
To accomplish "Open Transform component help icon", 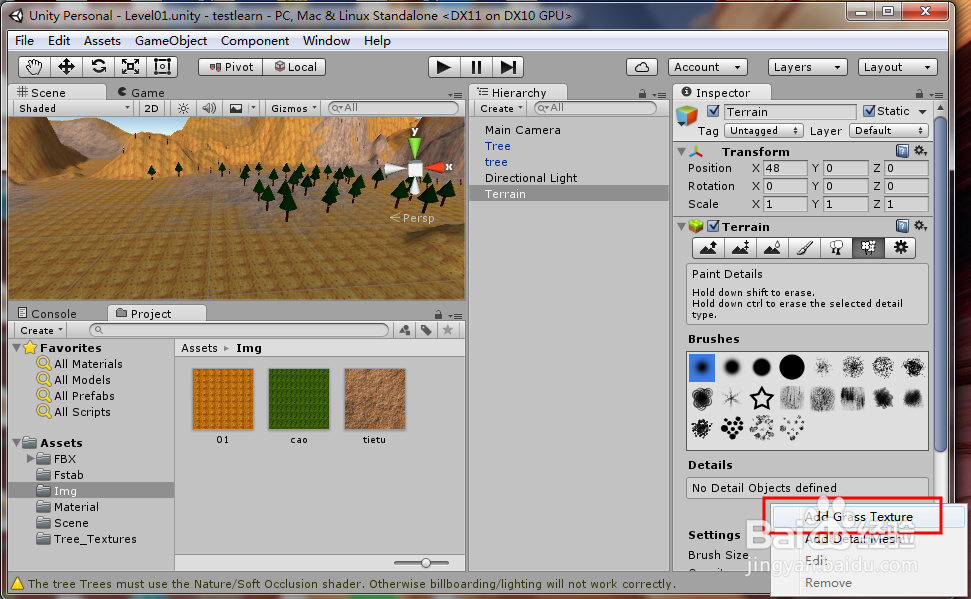I will (x=902, y=151).
